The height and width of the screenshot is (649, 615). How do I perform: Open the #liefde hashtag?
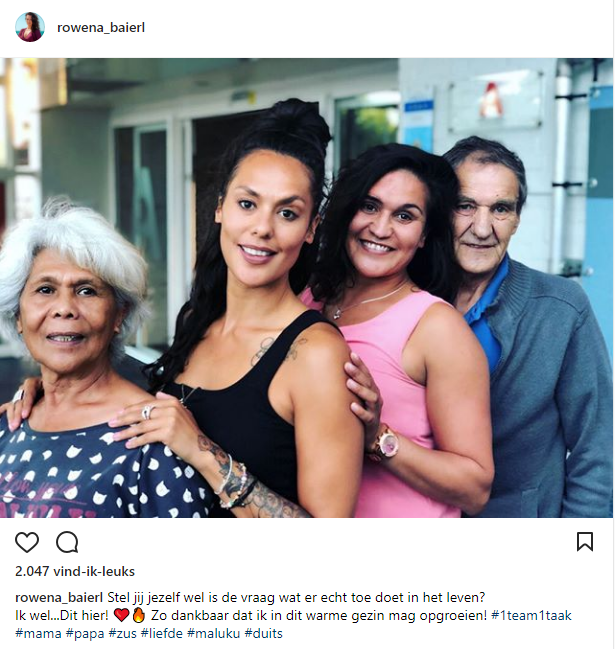click(x=161, y=633)
